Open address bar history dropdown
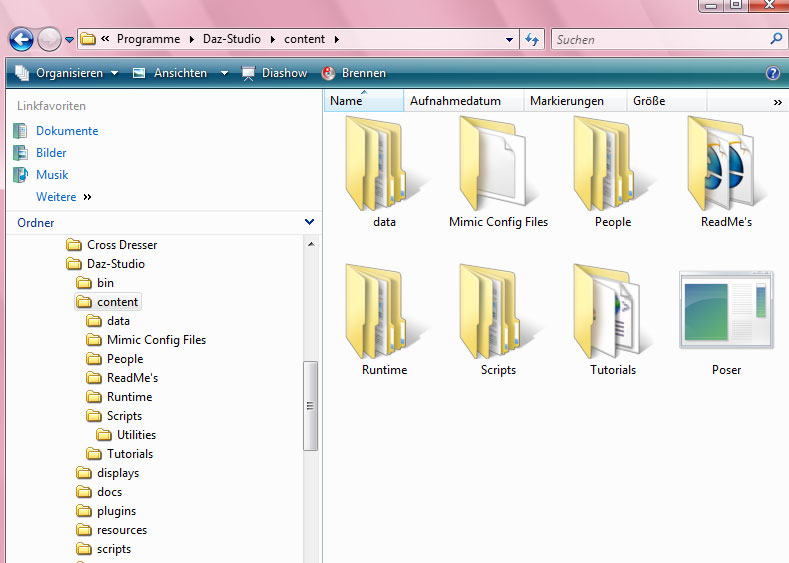This screenshot has height=563, width=789. (509, 39)
